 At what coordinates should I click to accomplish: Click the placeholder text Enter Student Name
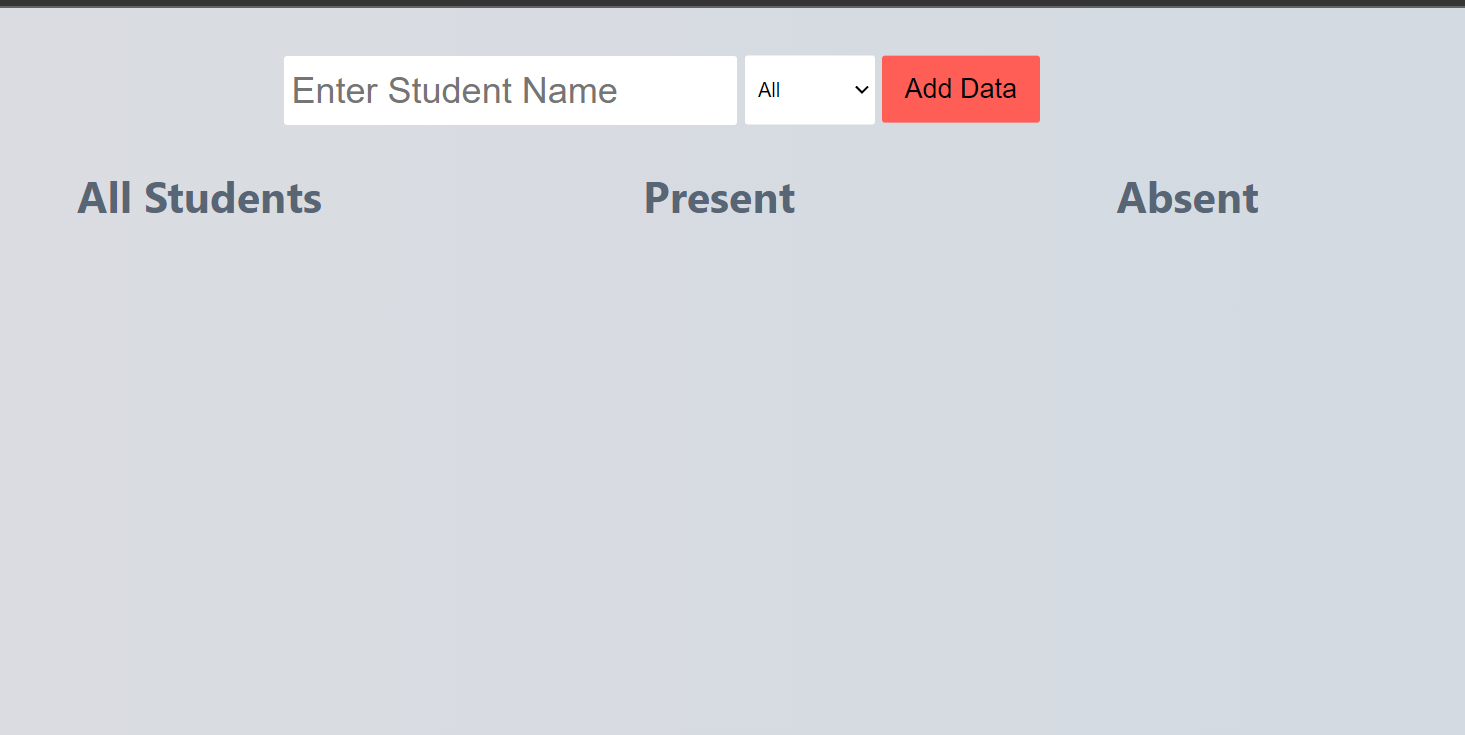[455, 91]
